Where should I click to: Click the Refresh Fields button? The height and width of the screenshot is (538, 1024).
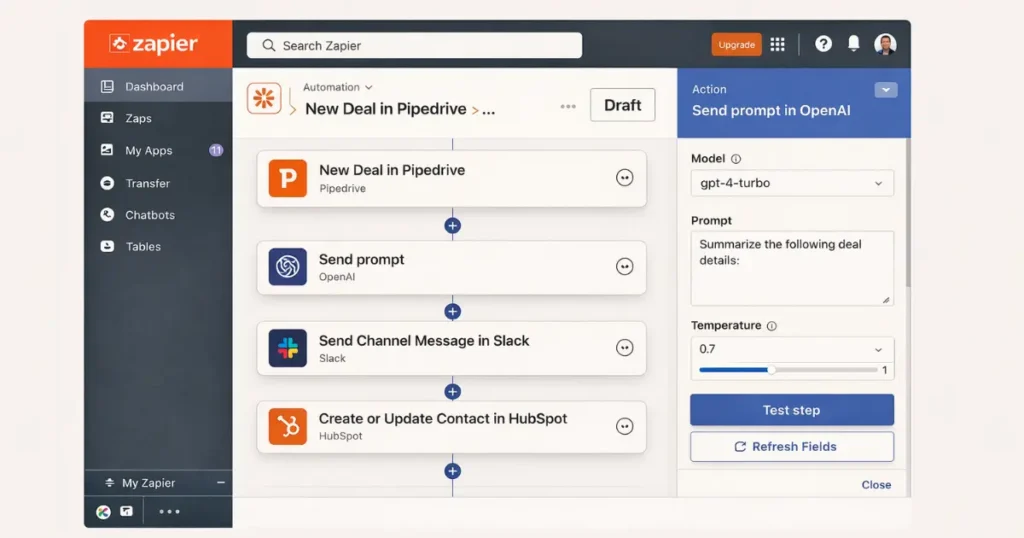pyautogui.click(x=791, y=447)
